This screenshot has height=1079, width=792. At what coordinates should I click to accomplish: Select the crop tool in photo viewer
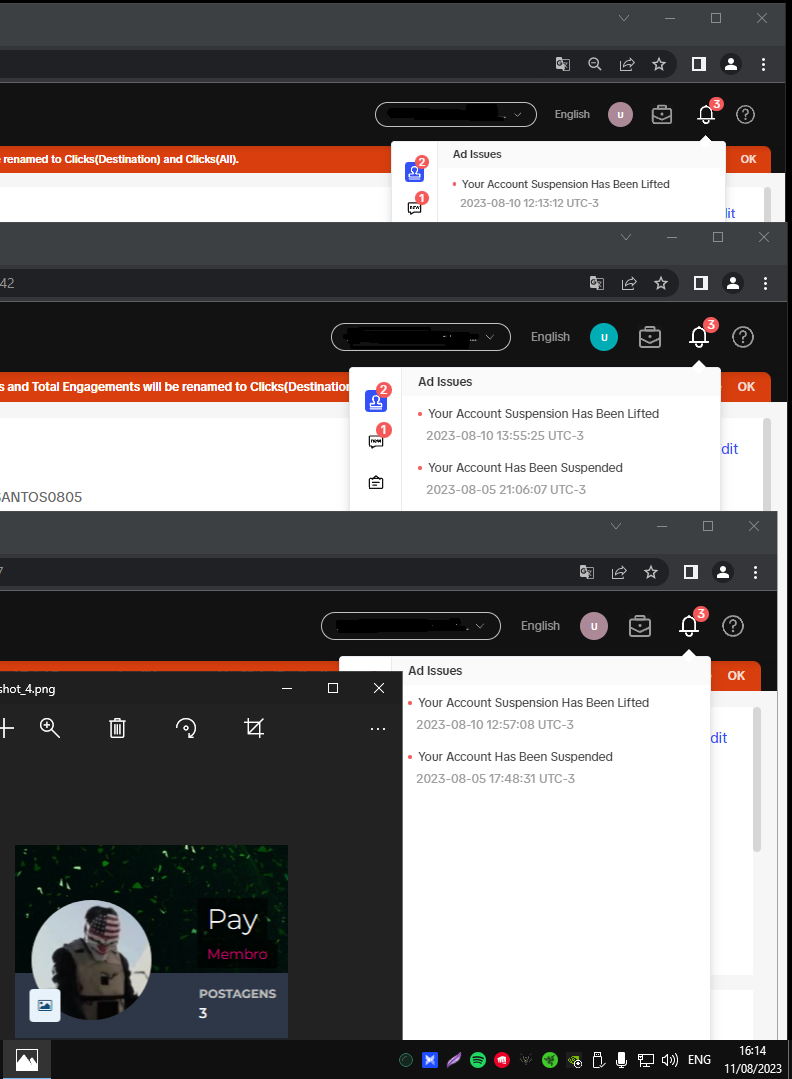click(254, 728)
